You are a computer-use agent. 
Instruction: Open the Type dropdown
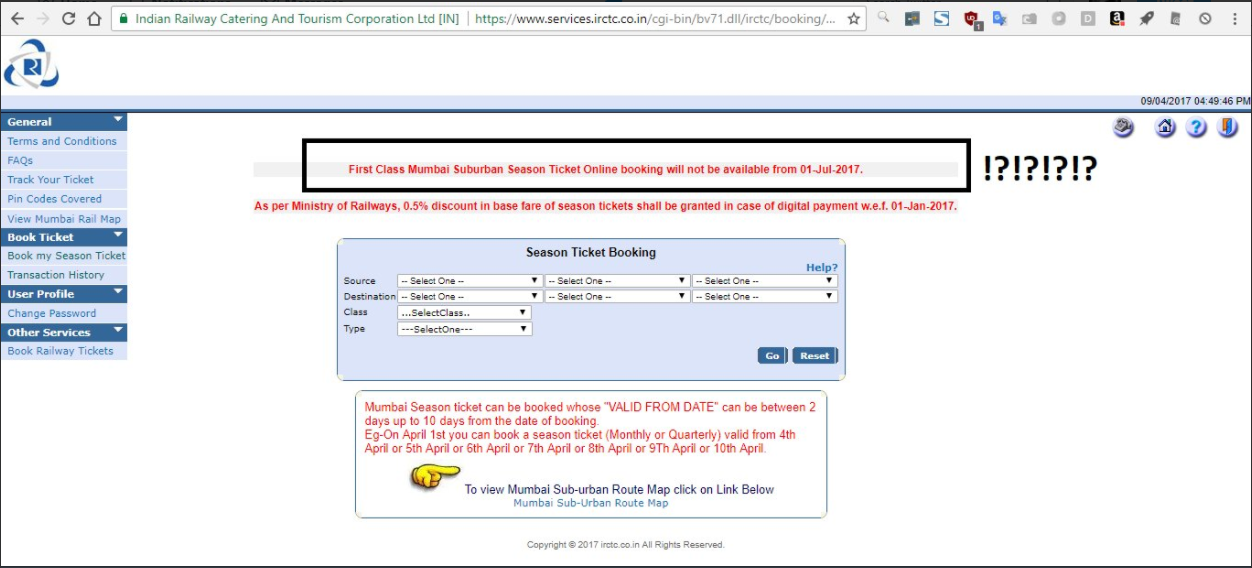[x=464, y=329]
